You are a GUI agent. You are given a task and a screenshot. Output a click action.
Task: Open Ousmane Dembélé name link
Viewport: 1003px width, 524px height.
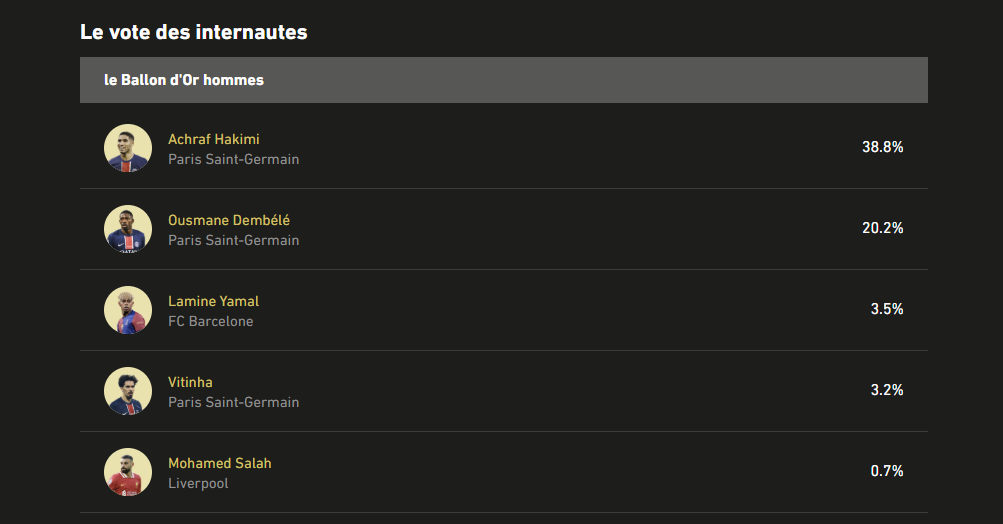click(229, 220)
